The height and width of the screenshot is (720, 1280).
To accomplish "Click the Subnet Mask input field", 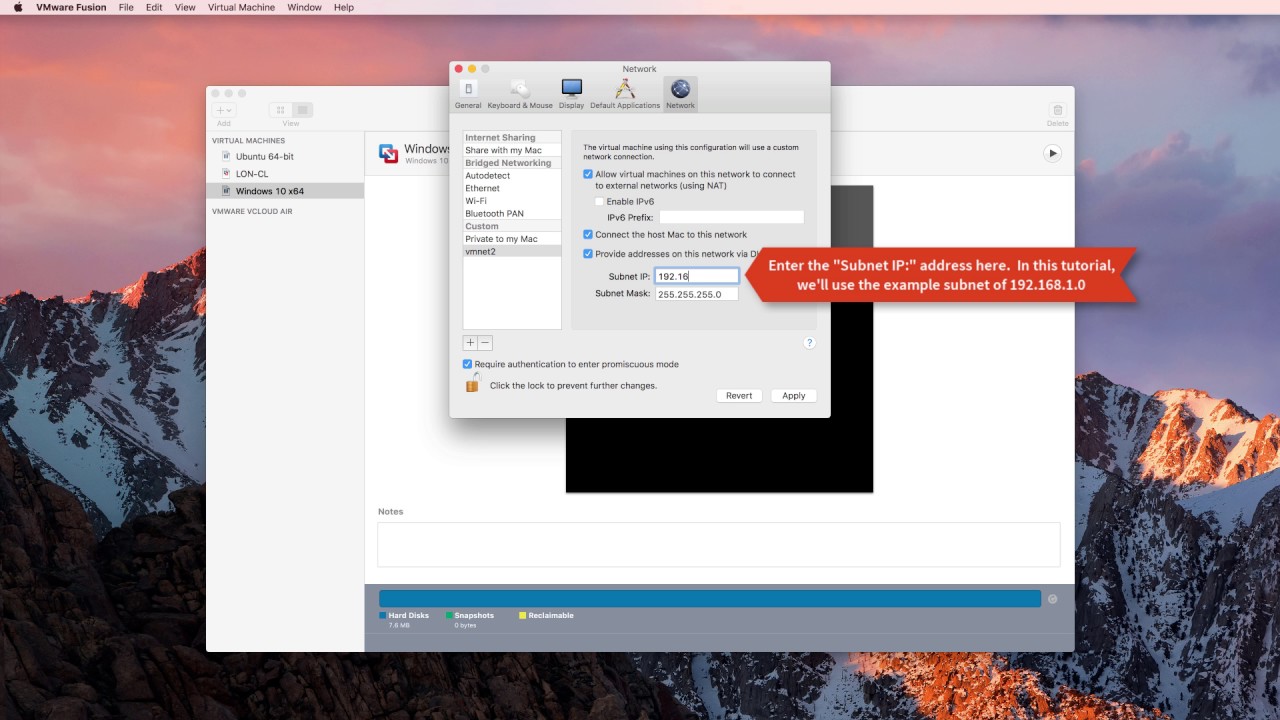I will pyautogui.click(x=697, y=294).
